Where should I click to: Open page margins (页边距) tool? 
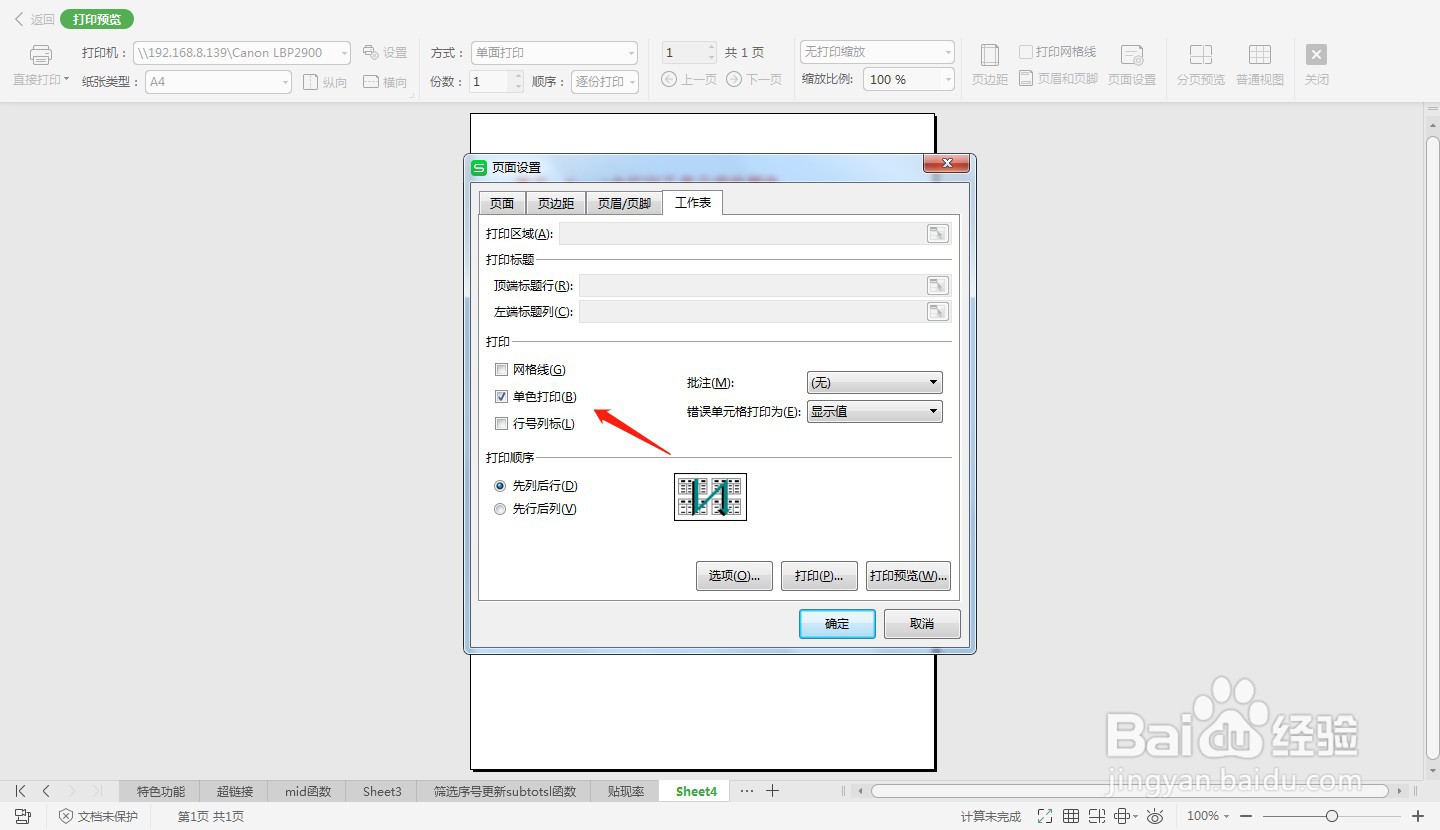coord(990,65)
